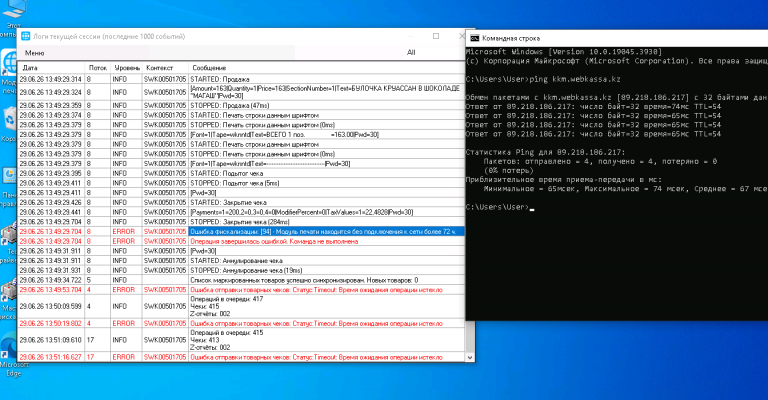Image resolution: width=768 pixels, height=400 pixels.
Task: Select 'Операция завершилась ошибкой. Команда не выполнена' row
Action: click(x=241, y=241)
